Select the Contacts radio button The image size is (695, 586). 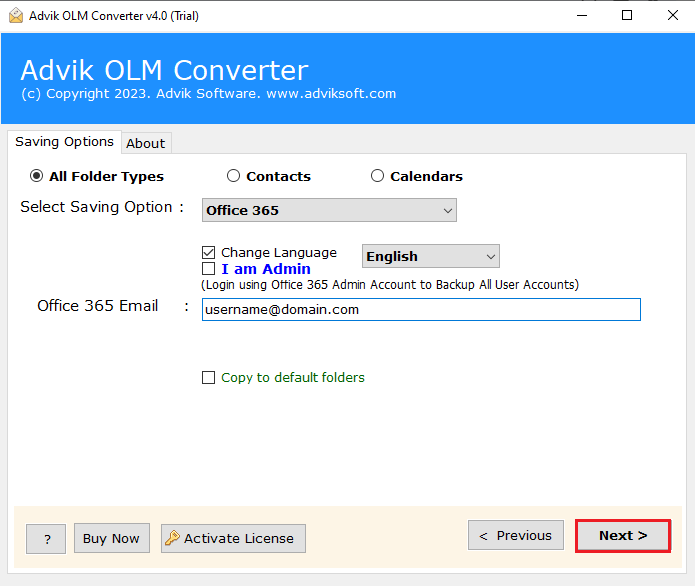(x=233, y=176)
